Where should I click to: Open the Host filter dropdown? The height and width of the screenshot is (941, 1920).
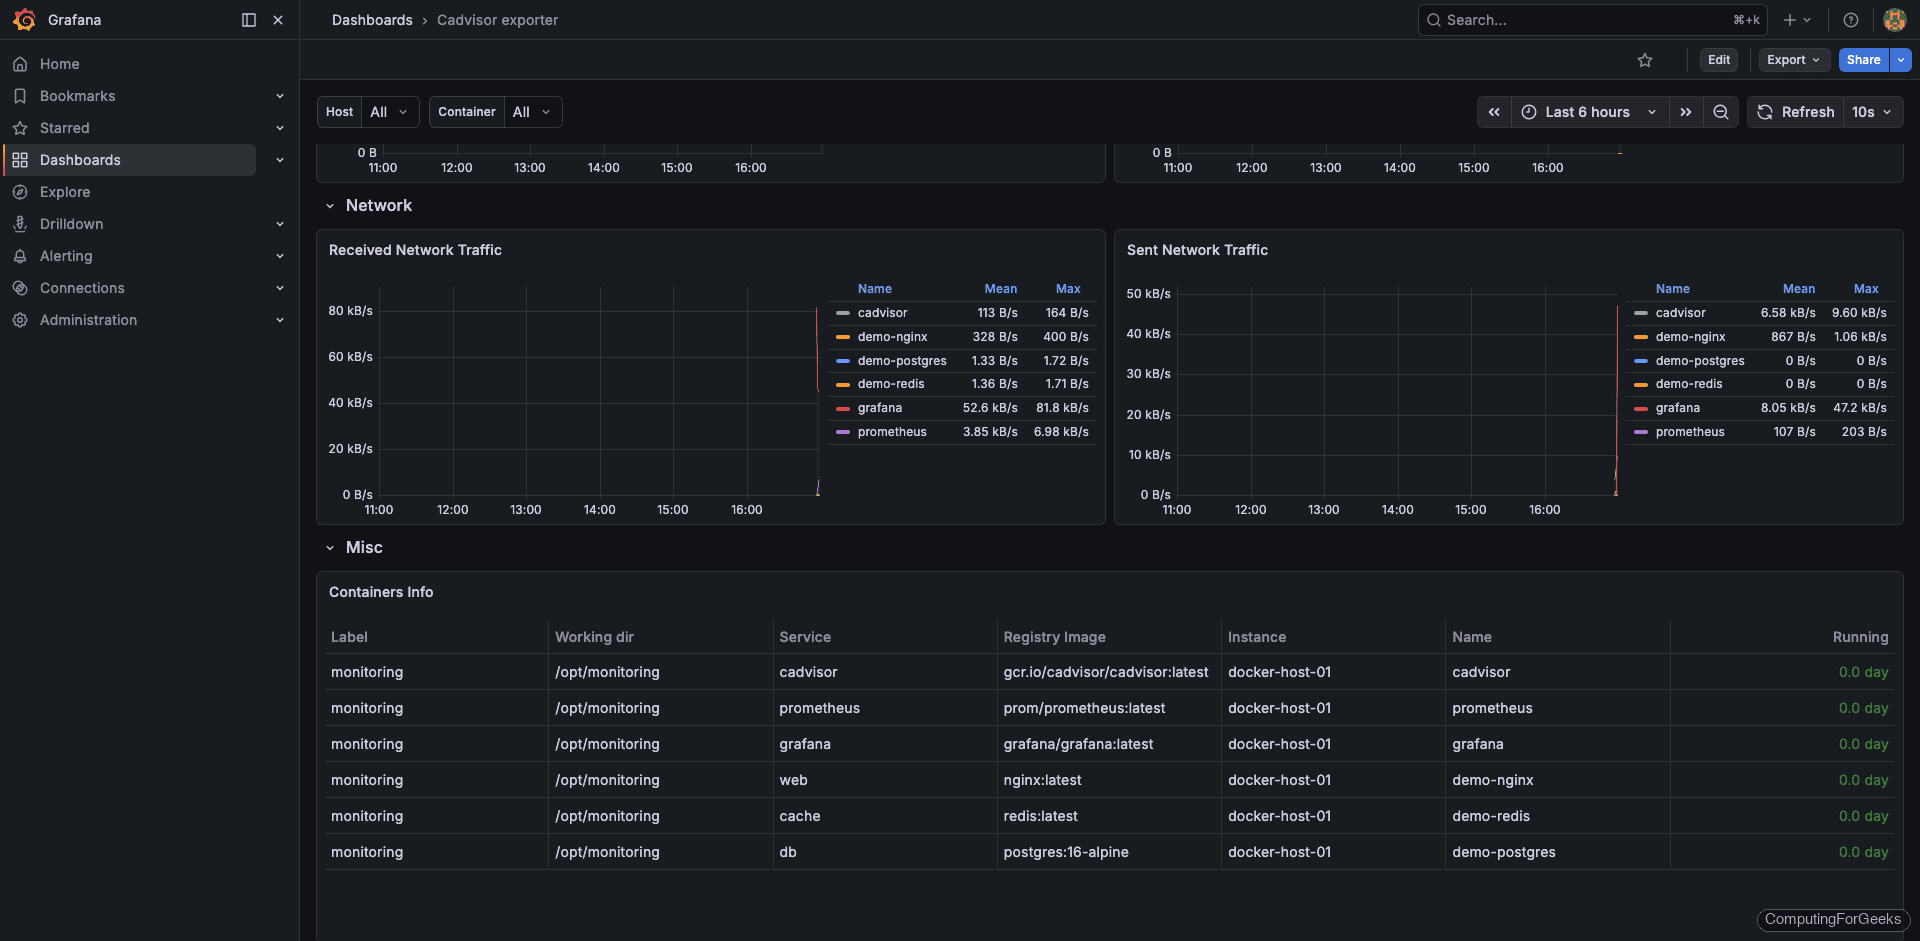(390, 112)
